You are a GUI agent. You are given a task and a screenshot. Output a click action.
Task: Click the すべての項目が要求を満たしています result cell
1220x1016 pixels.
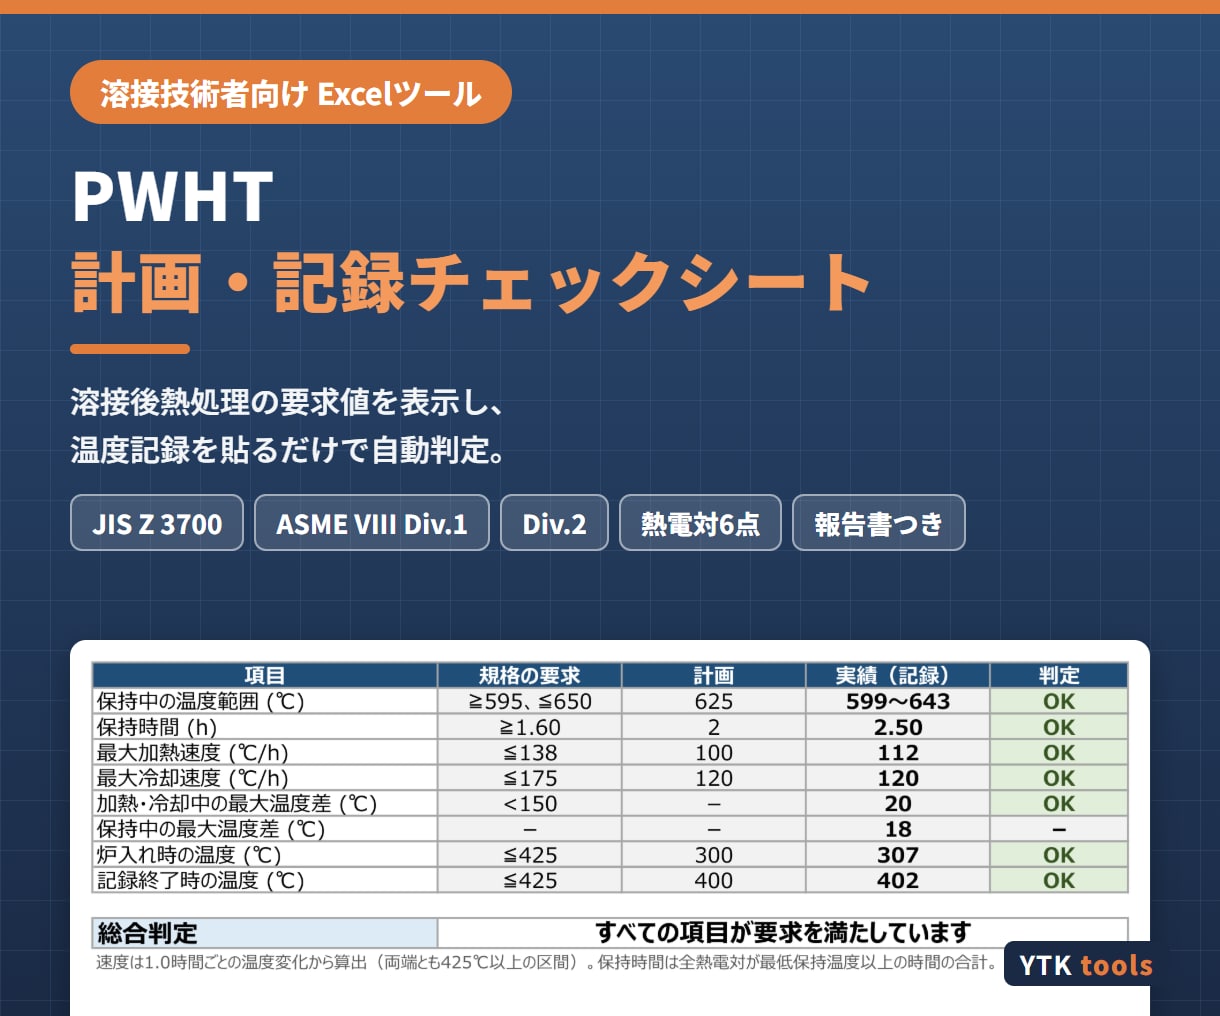point(783,933)
